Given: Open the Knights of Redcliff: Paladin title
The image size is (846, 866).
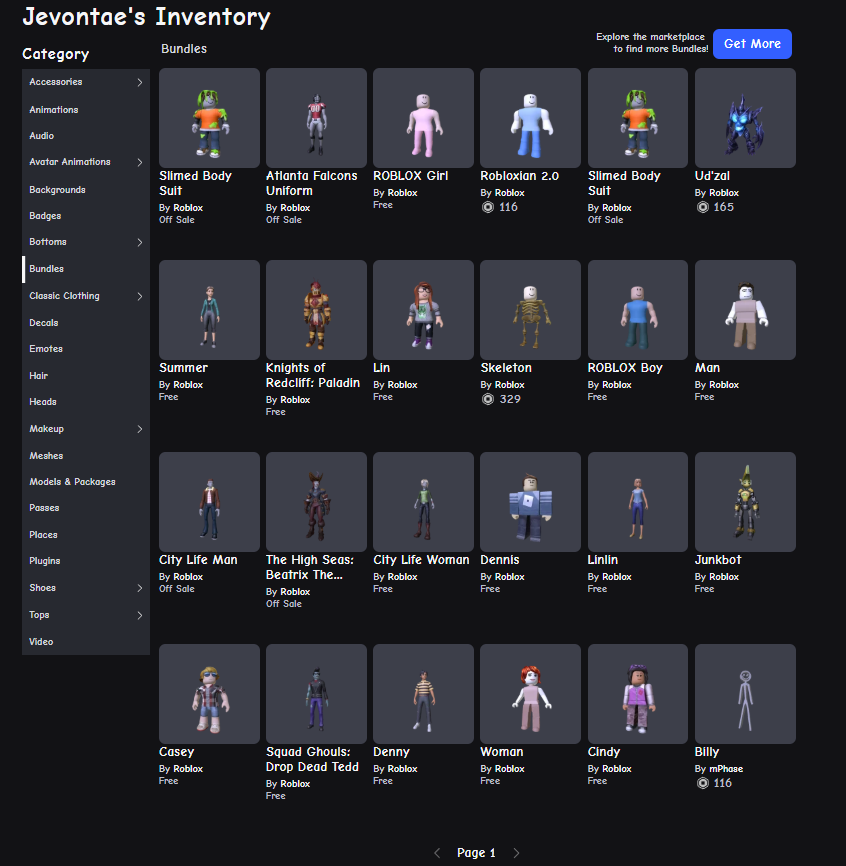Looking at the screenshot, I should click(x=313, y=375).
